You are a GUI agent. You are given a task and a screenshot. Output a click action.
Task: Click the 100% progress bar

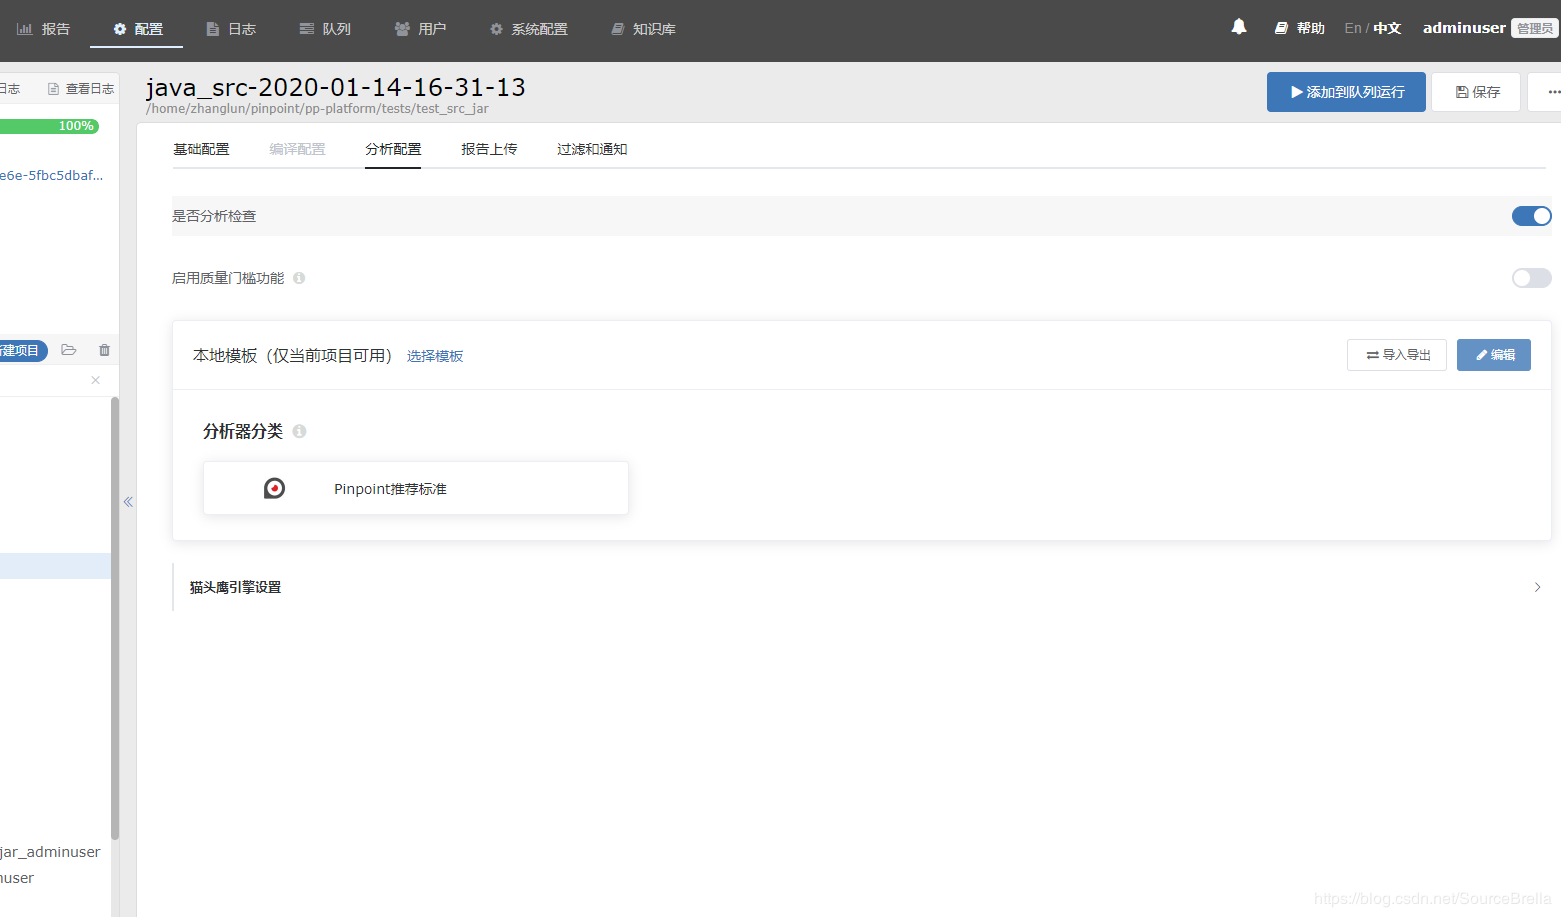point(49,126)
